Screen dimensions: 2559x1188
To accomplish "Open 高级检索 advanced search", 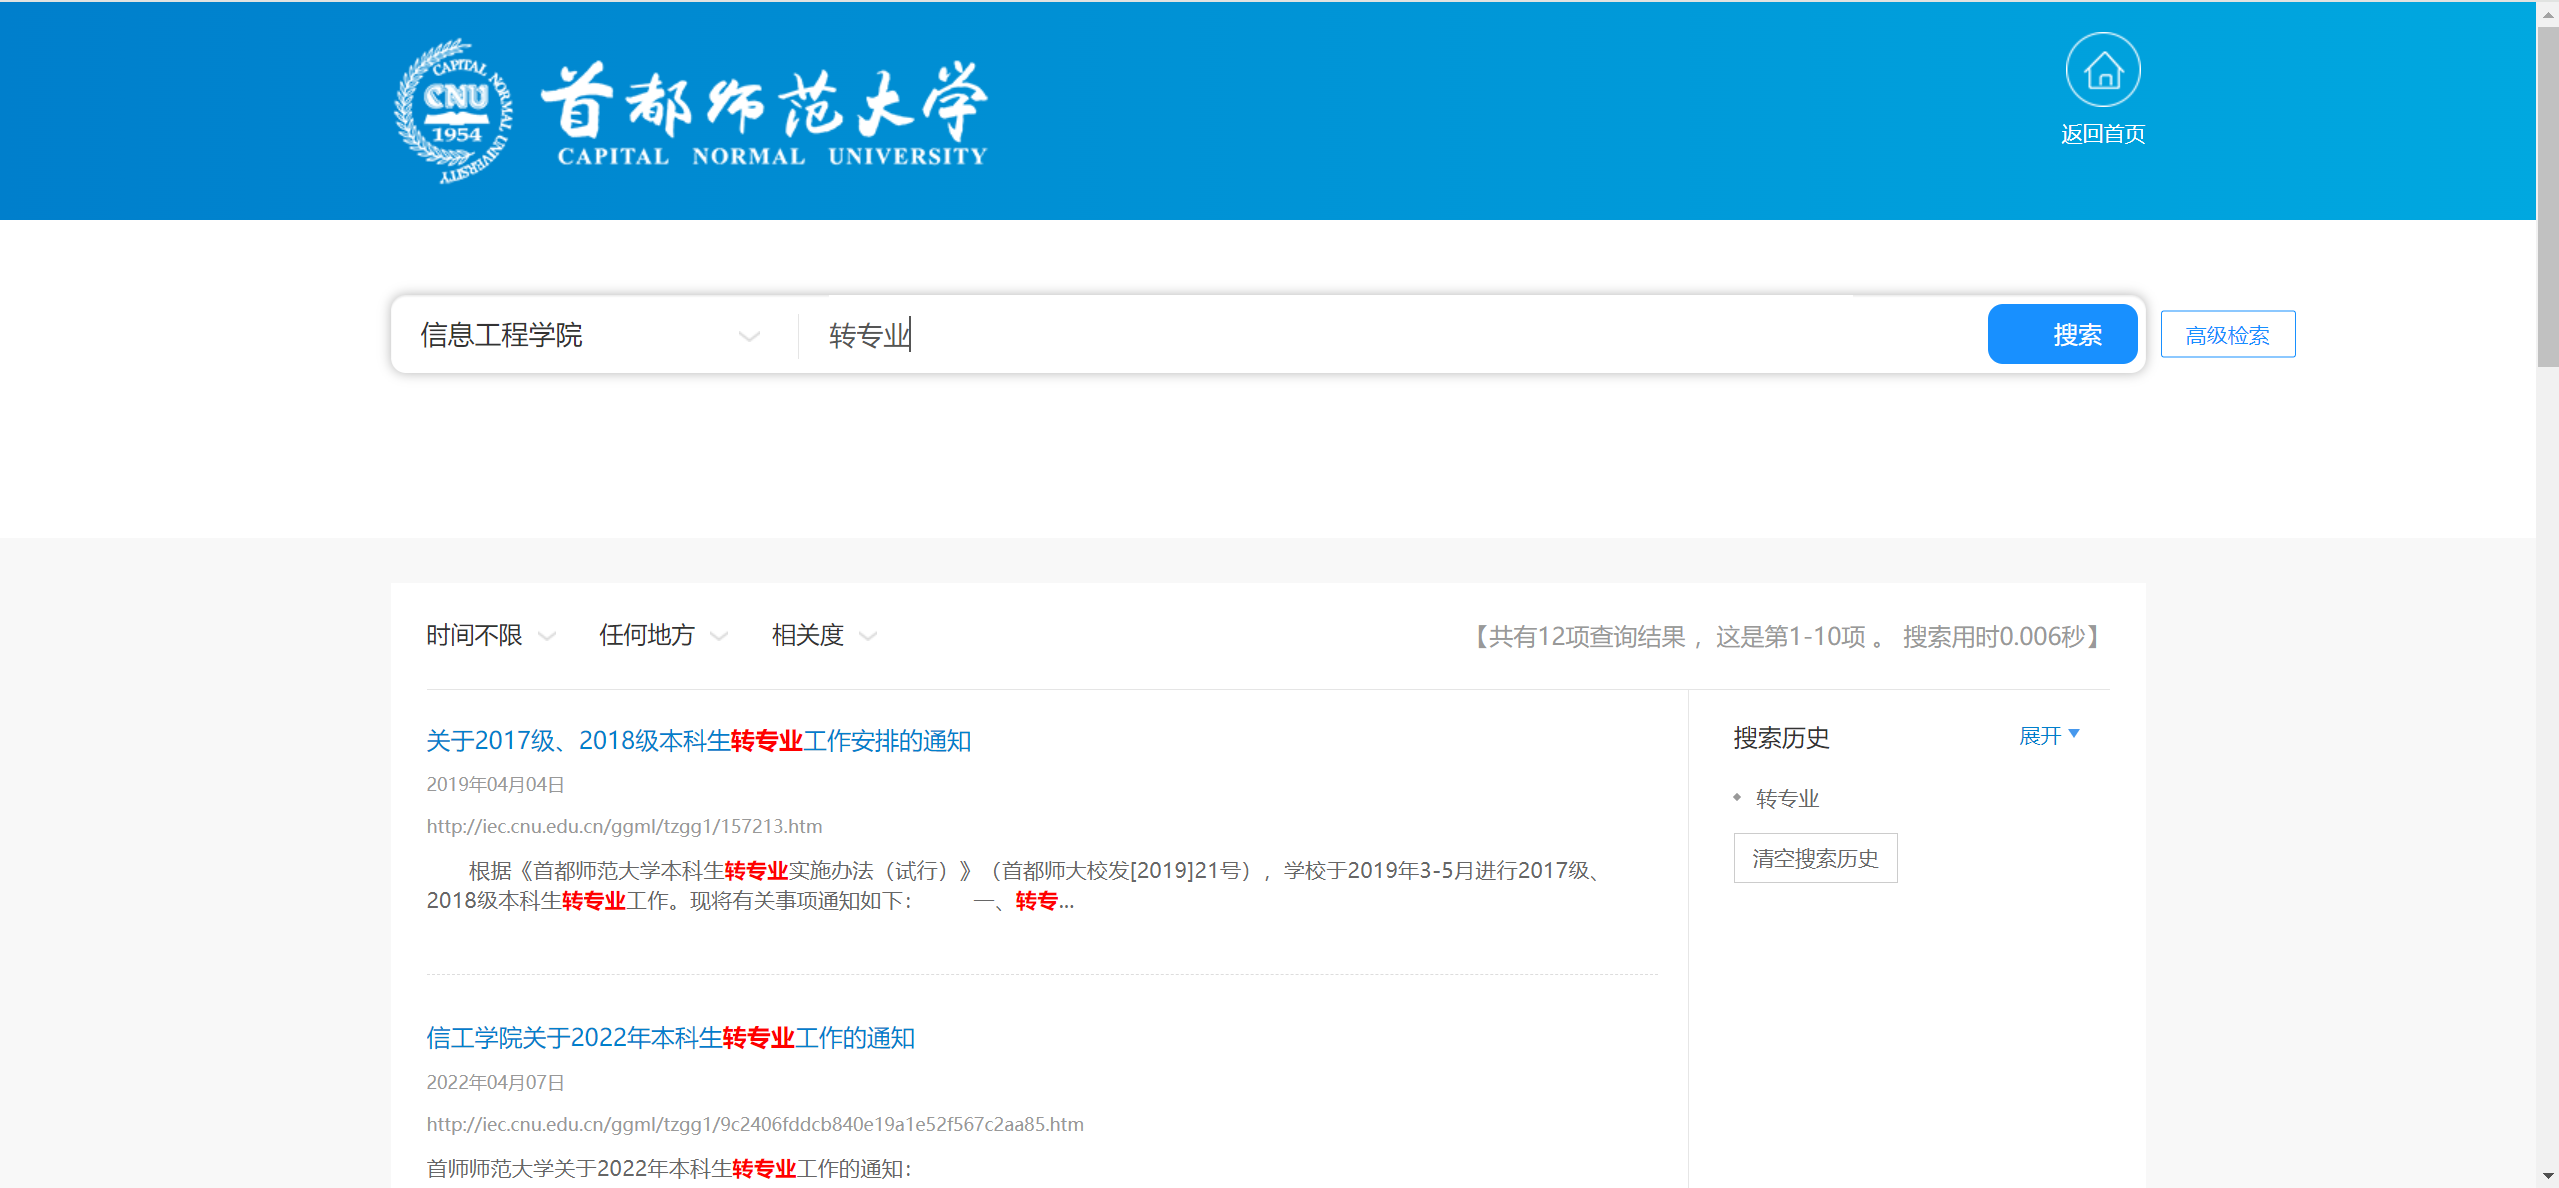I will (2227, 335).
